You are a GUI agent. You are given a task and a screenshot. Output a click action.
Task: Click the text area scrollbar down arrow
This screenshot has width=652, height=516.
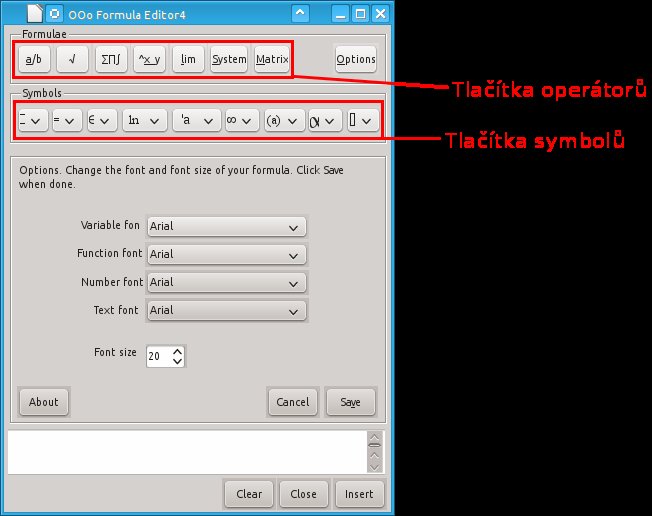point(375,467)
